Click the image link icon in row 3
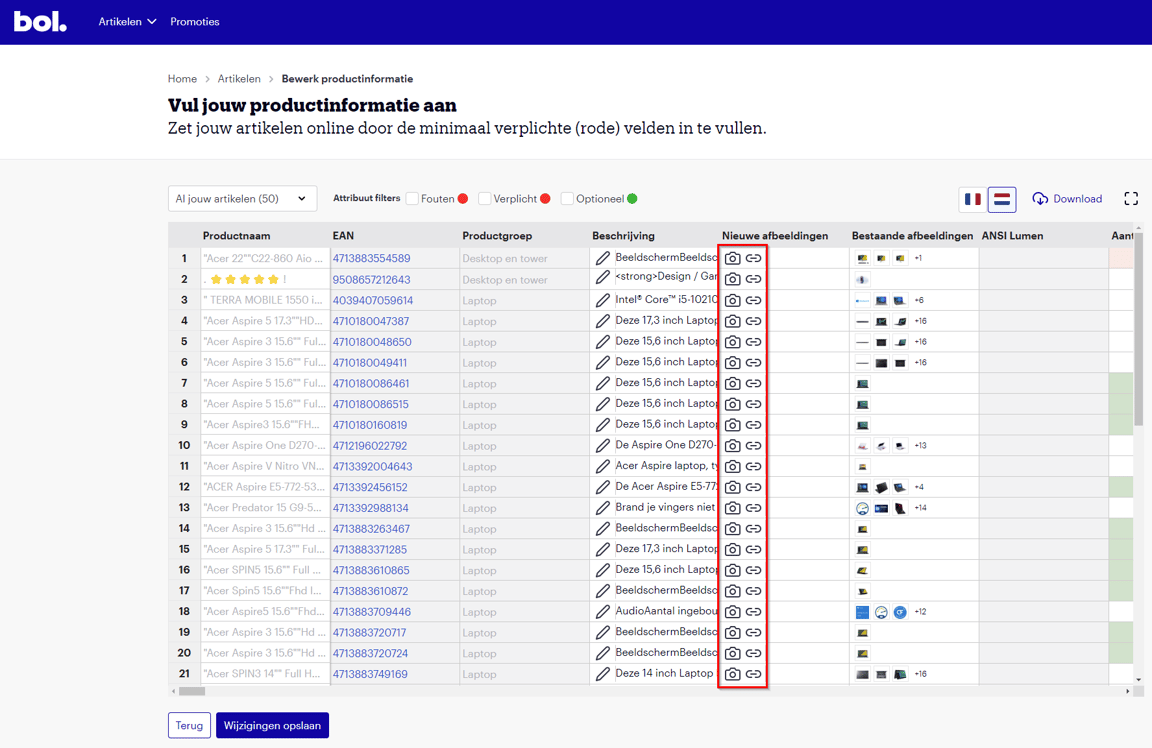Viewport: 1152px width, 748px height. coord(754,300)
